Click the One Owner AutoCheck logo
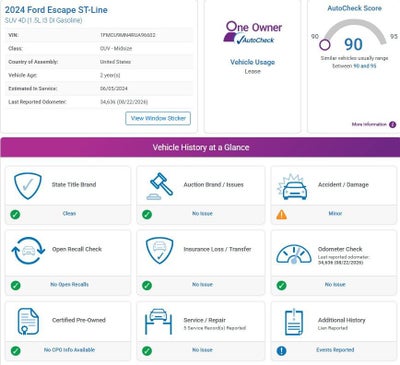 (253, 33)
